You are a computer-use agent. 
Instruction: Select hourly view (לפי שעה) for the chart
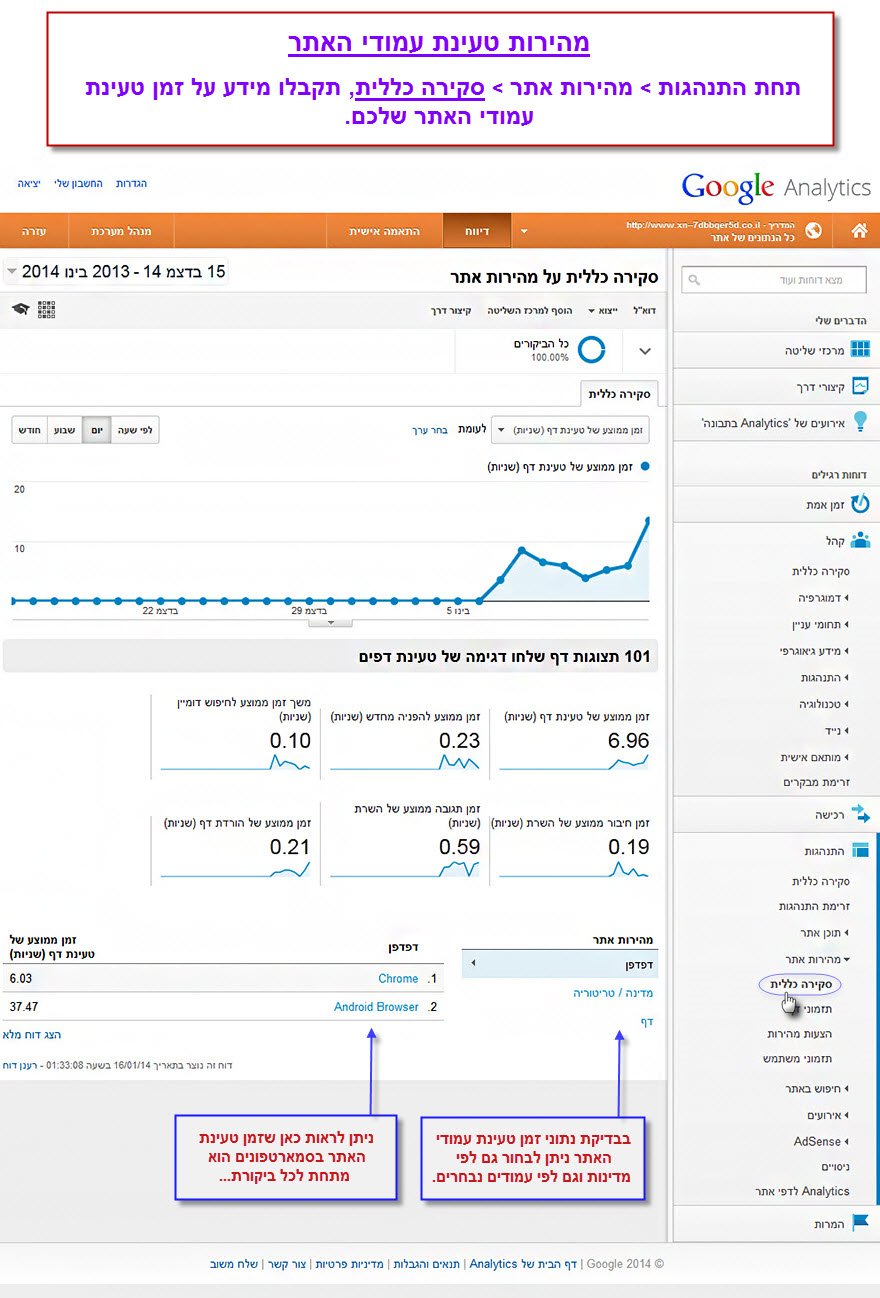click(134, 430)
